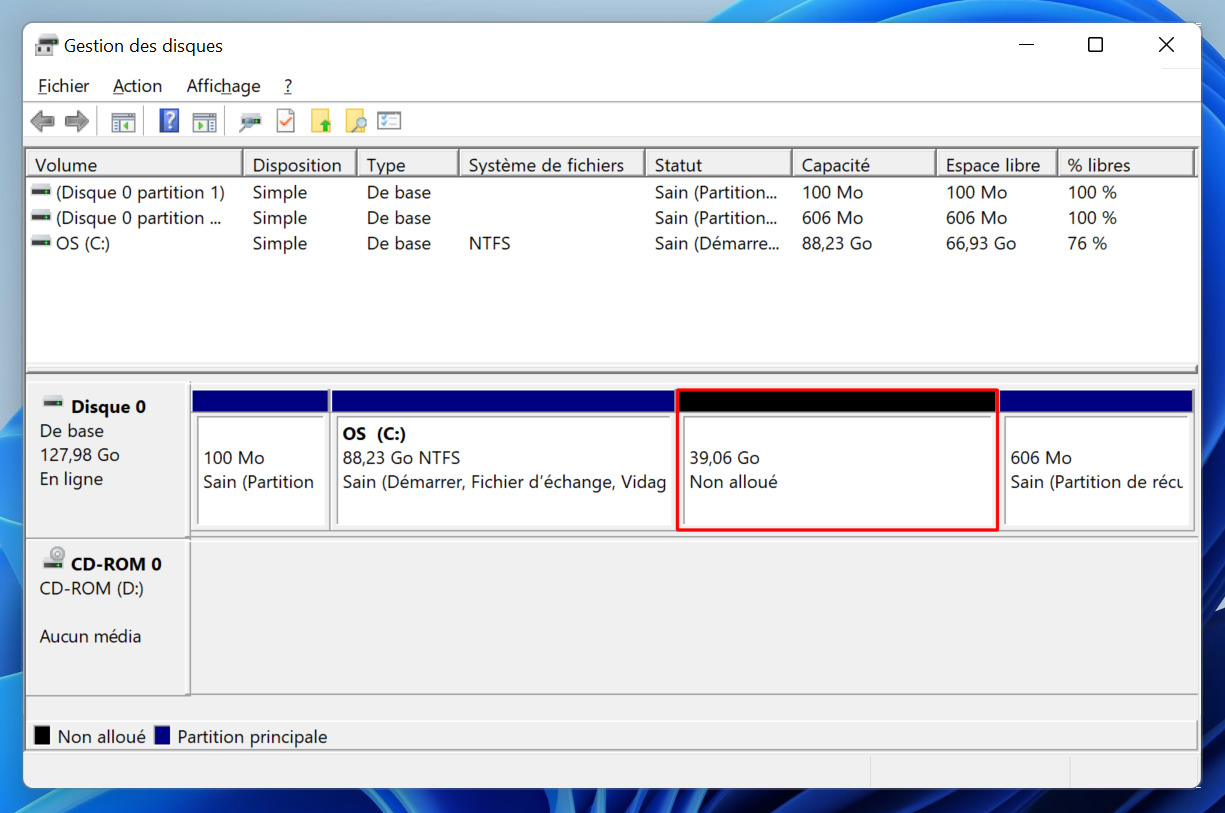Maximize the Gestion des disques window

[x=1095, y=45]
